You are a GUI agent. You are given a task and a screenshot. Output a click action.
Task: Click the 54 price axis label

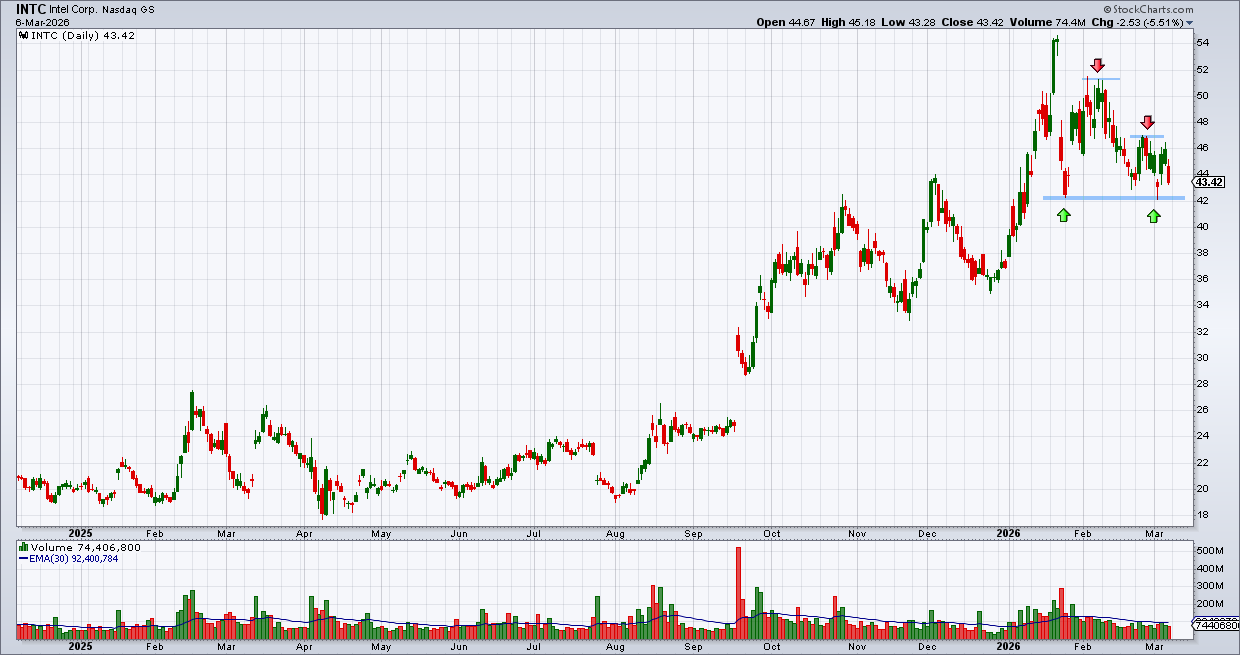[1204, 43]
